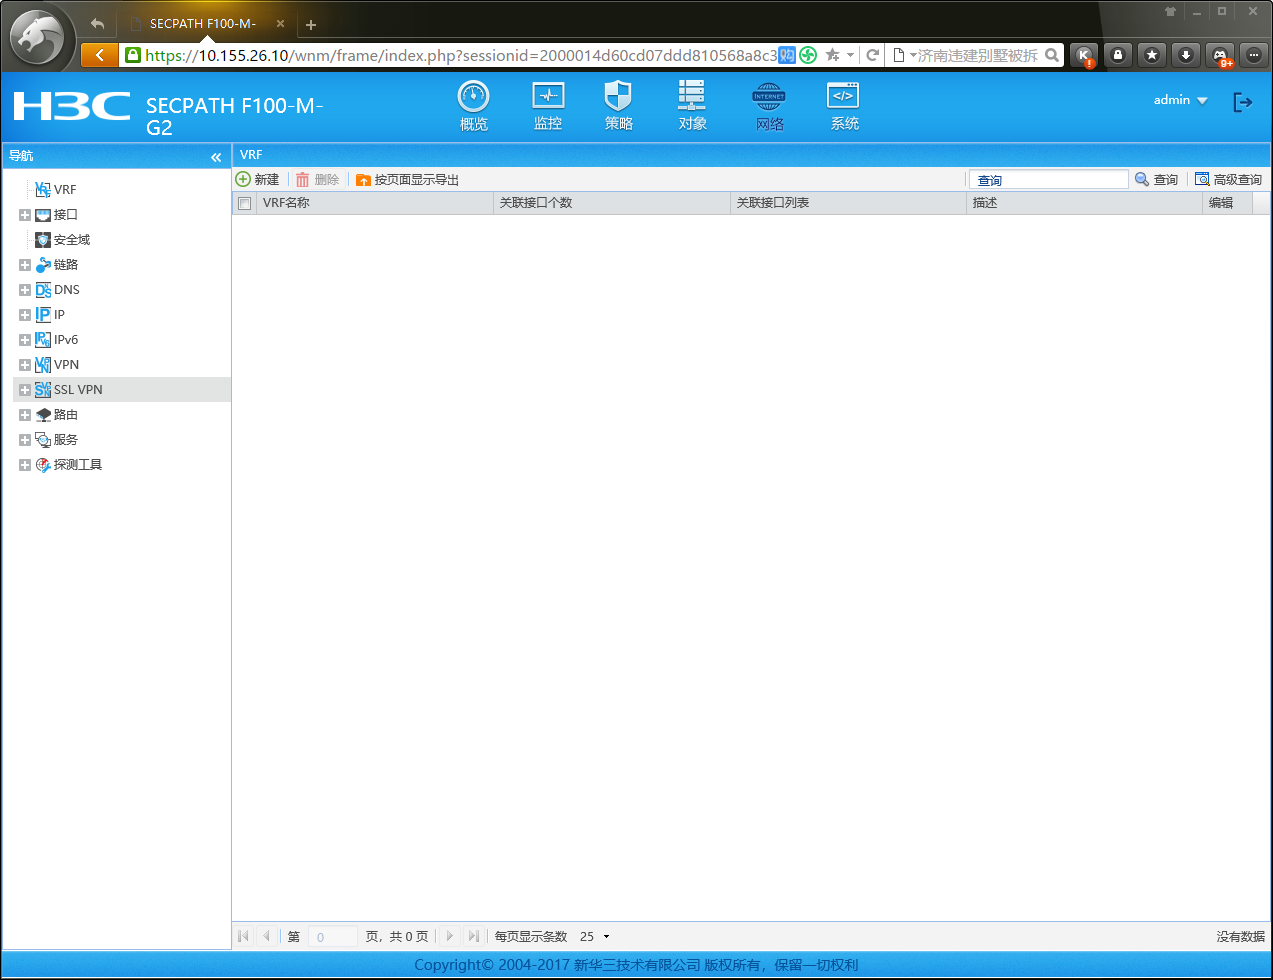Sort by 描述 column header
The width and height of the screenshot is (1273, 980).
[x=1084, y=203]
